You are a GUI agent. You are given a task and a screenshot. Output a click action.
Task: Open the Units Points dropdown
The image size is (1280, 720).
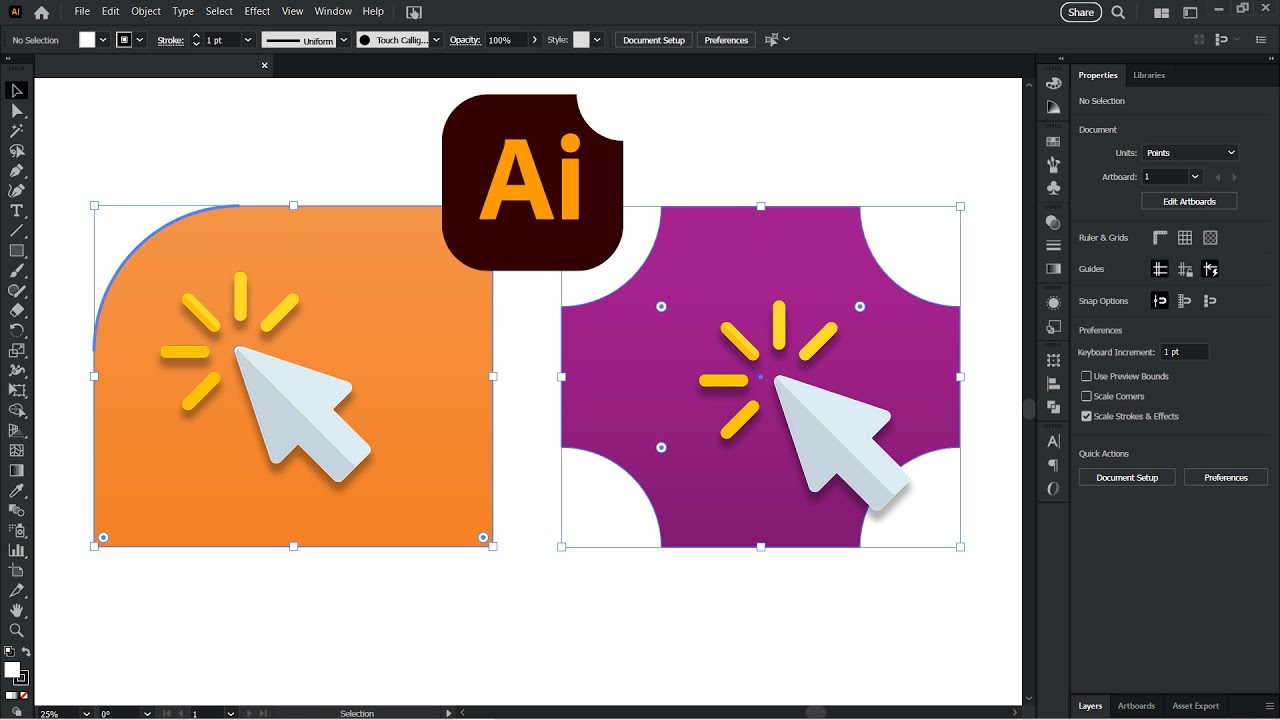coord(1190,153)
